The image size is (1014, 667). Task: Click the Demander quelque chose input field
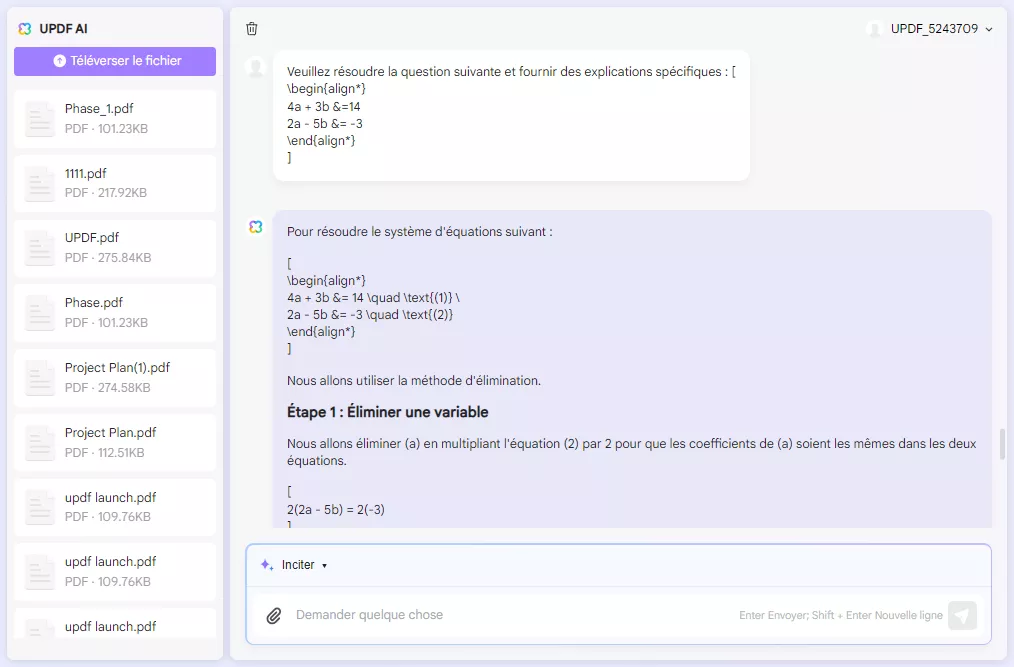click(x=500, y=615)
